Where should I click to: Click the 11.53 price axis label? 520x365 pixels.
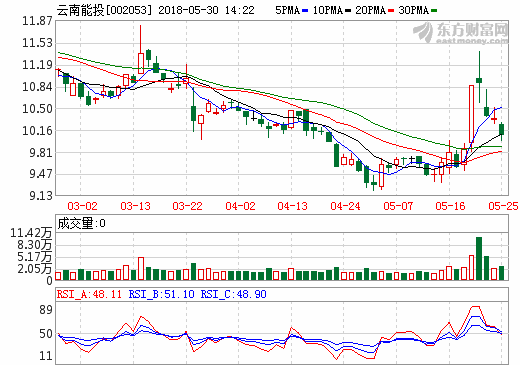pos(37,43)
